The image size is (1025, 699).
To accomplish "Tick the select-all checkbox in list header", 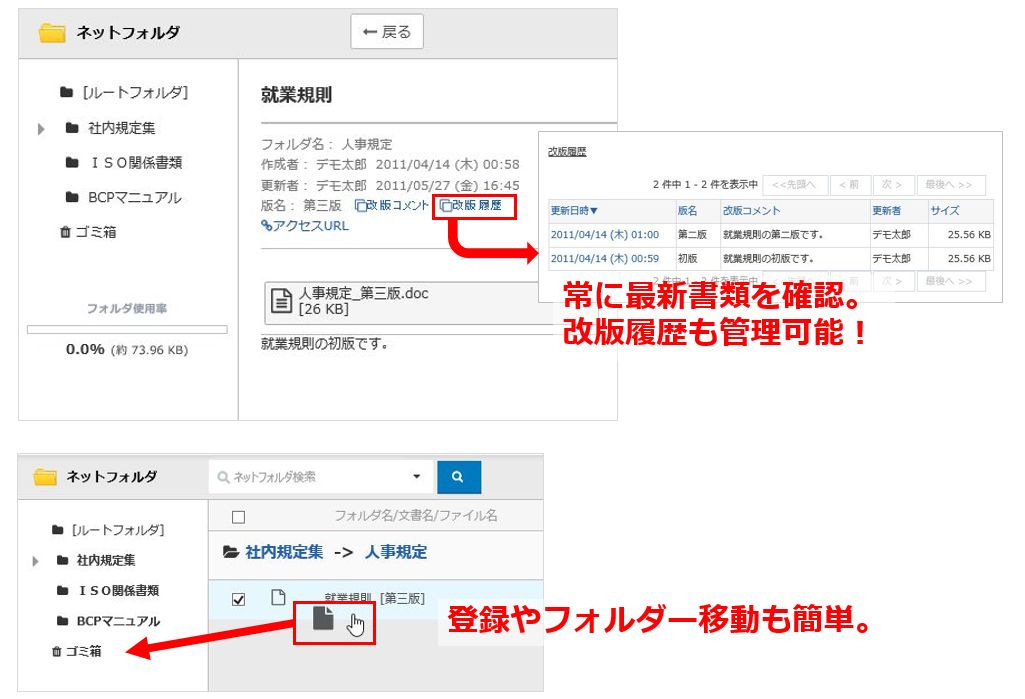I will (x=238, y=517).
